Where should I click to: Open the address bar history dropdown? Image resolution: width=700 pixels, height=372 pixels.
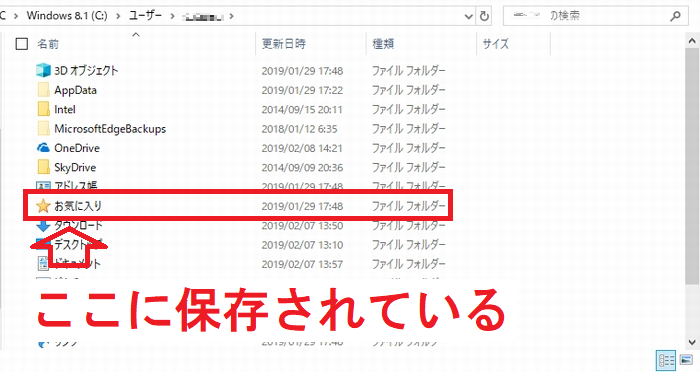[468, 17]
